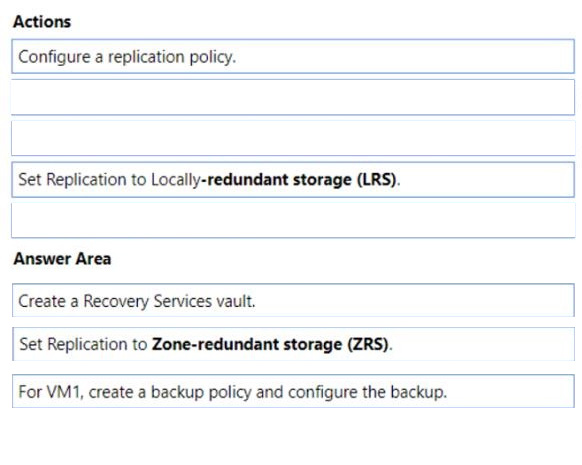Select 'Create a Recovery Services vault' in Answer Area
The width and height of the screenshot is (582, 465).
293,300
